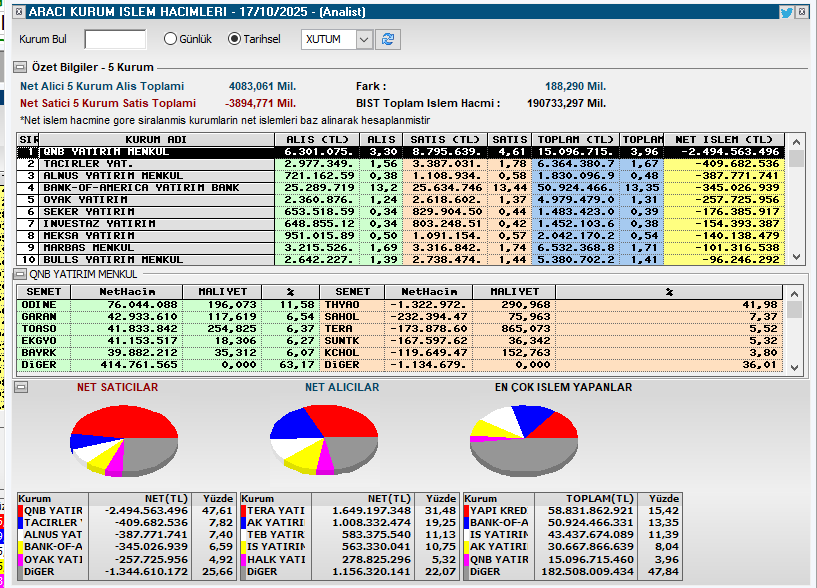Click the GARAN stock row

click(x=168, y=317)
